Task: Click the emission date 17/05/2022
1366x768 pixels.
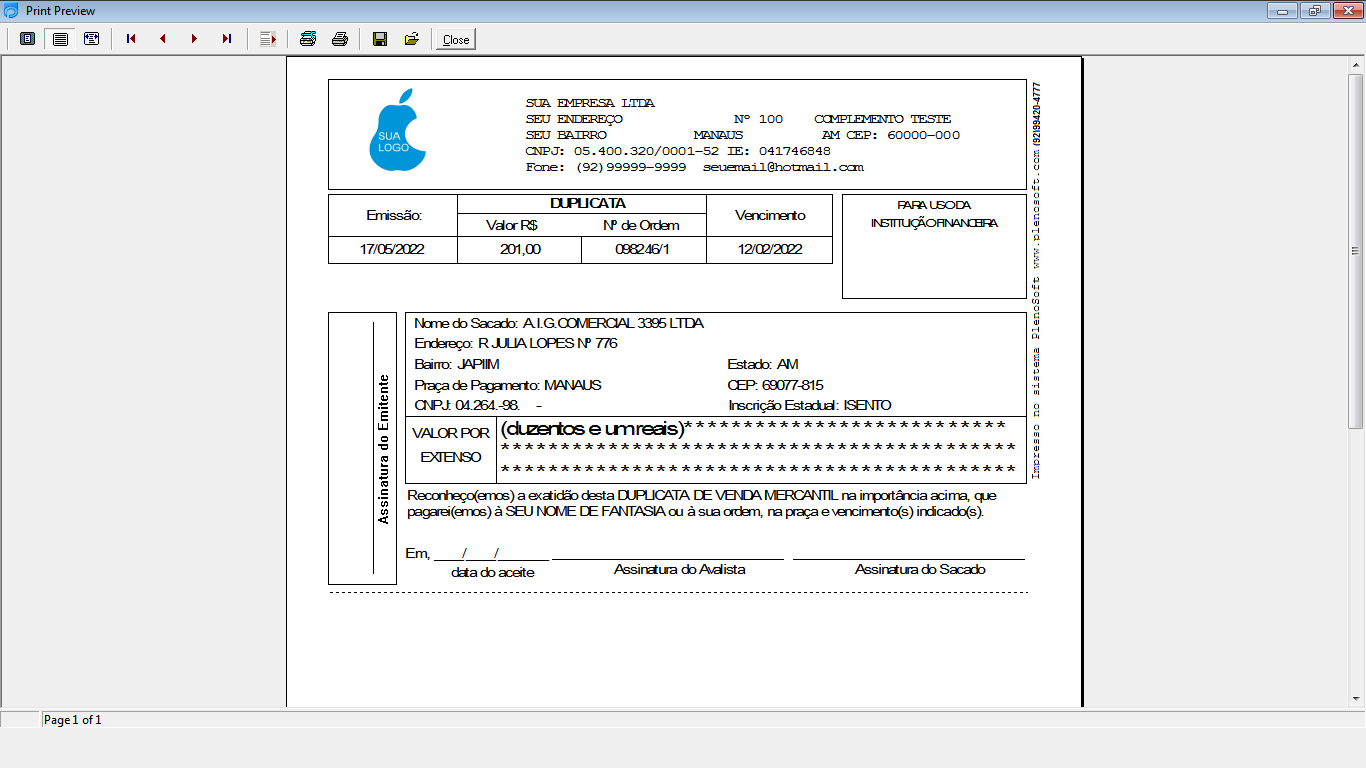Action: pyautogui.click(x=392, y=250)
